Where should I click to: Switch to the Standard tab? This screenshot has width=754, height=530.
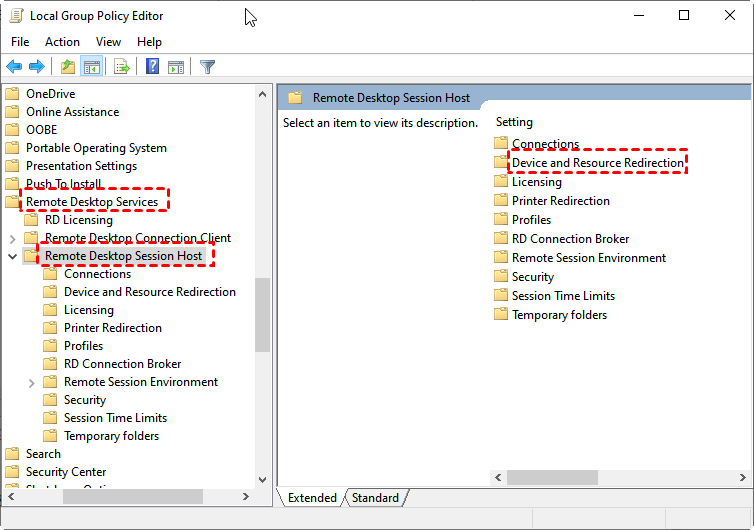(x=375, y=497)
